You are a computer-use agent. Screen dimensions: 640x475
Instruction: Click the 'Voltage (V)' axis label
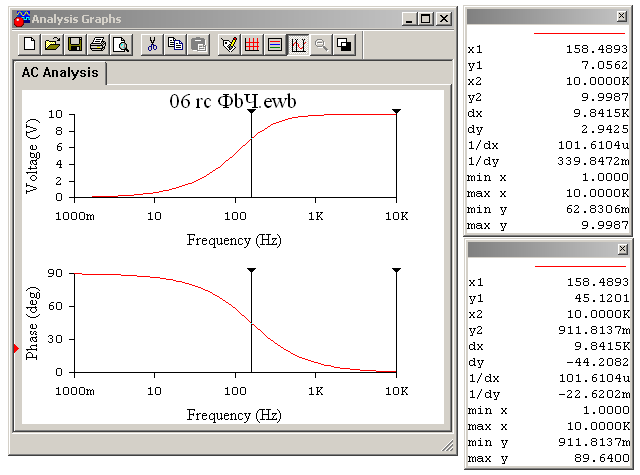coord(33,156)
